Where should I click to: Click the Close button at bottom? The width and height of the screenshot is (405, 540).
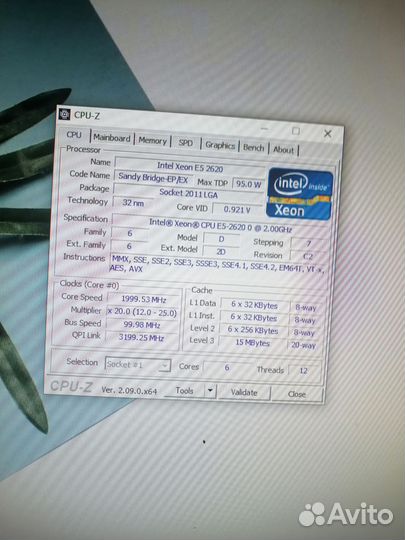[297, 394]
